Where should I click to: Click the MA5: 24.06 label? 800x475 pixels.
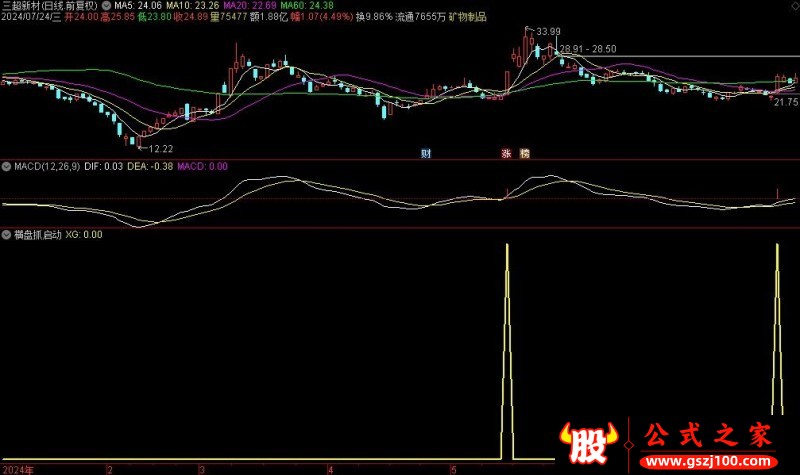[x=138, y=6]
